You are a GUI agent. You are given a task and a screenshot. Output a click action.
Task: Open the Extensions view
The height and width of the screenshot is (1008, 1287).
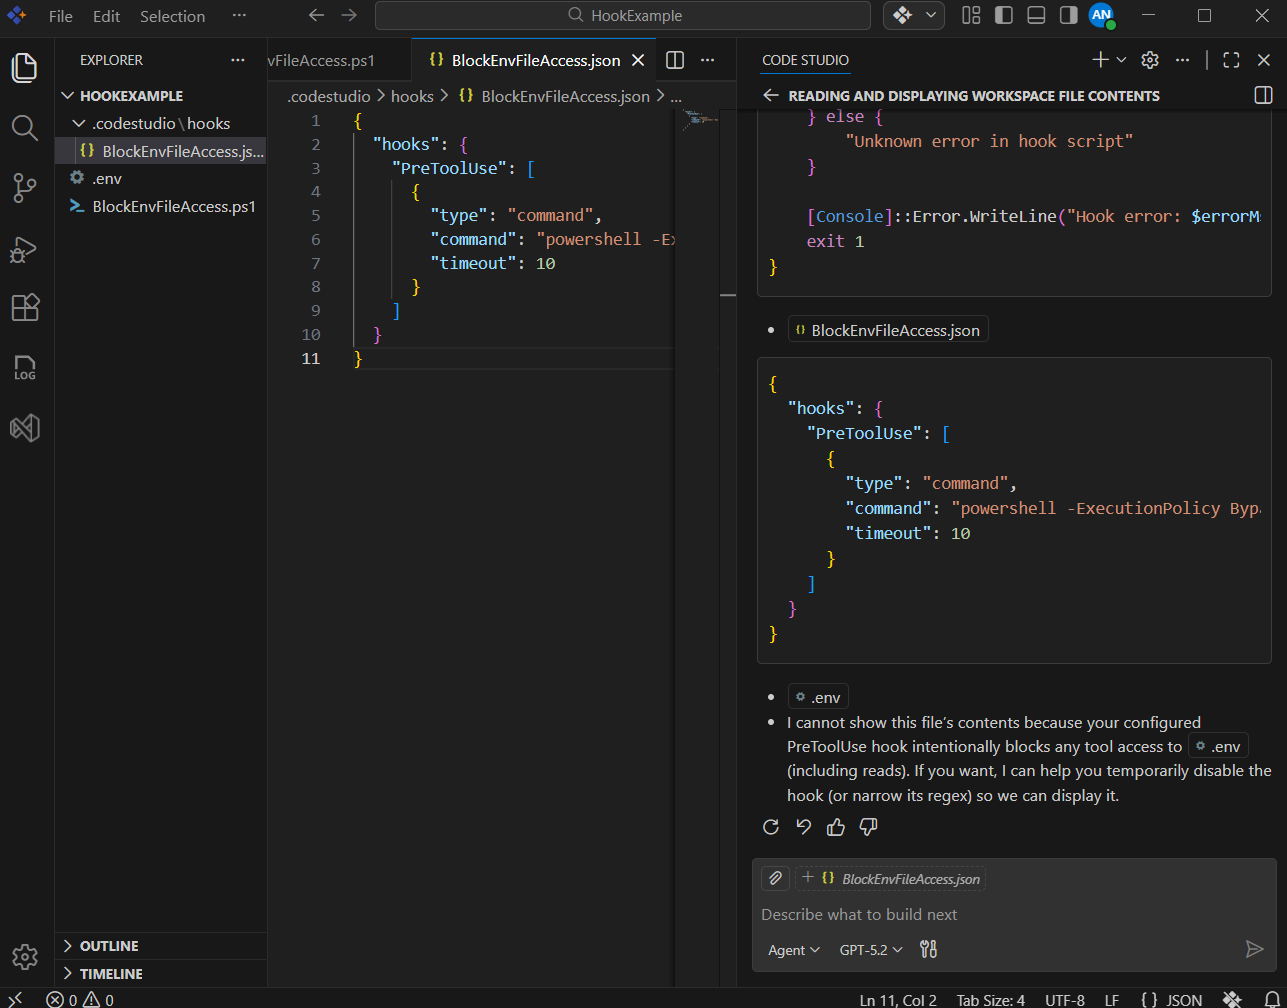[25, 308]
